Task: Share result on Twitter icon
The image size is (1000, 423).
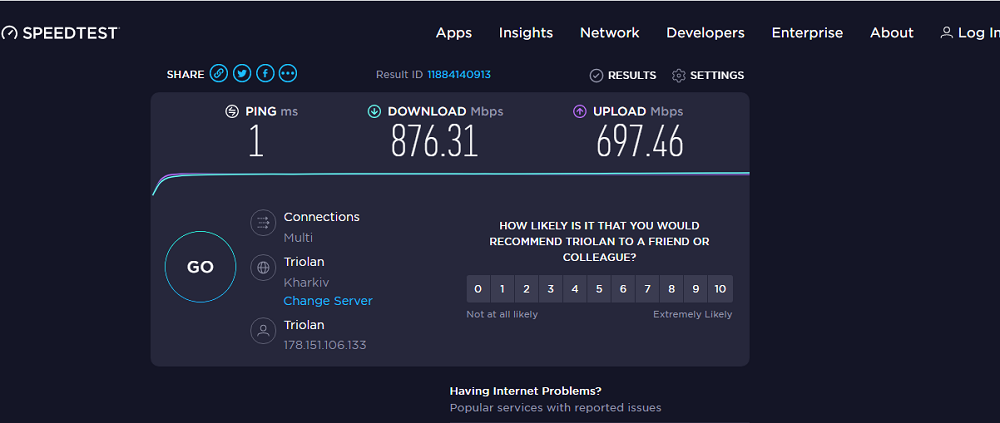Action: (x=242, y=74)
